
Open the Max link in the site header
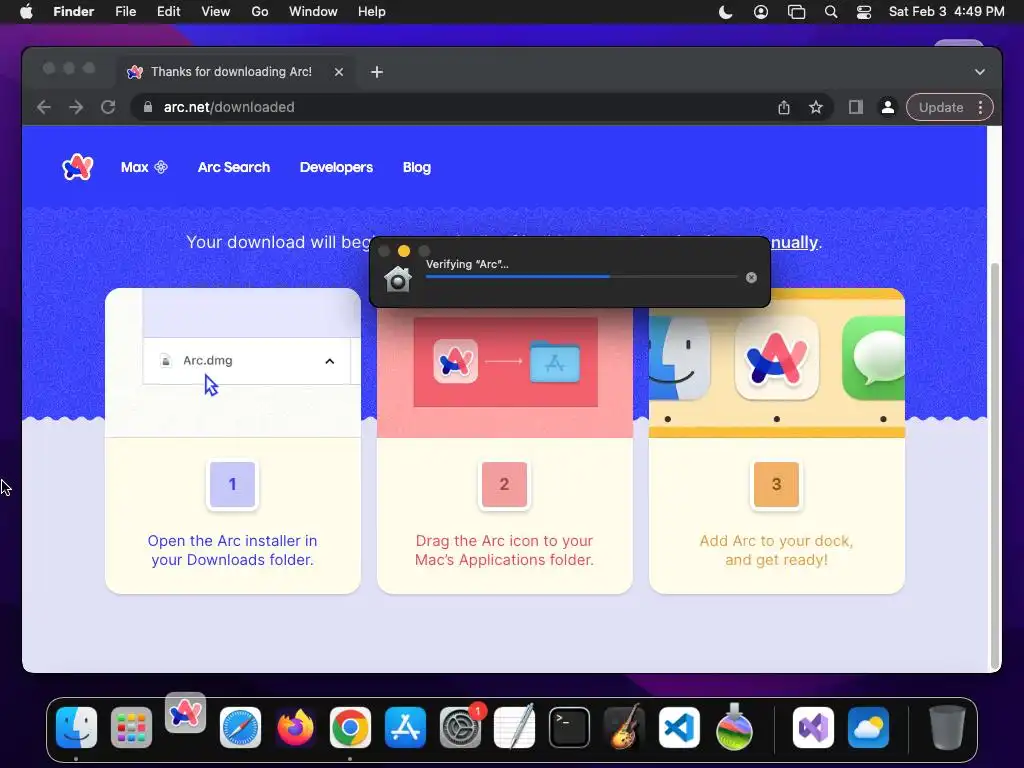pyautogui.click(x=144, y=167)
